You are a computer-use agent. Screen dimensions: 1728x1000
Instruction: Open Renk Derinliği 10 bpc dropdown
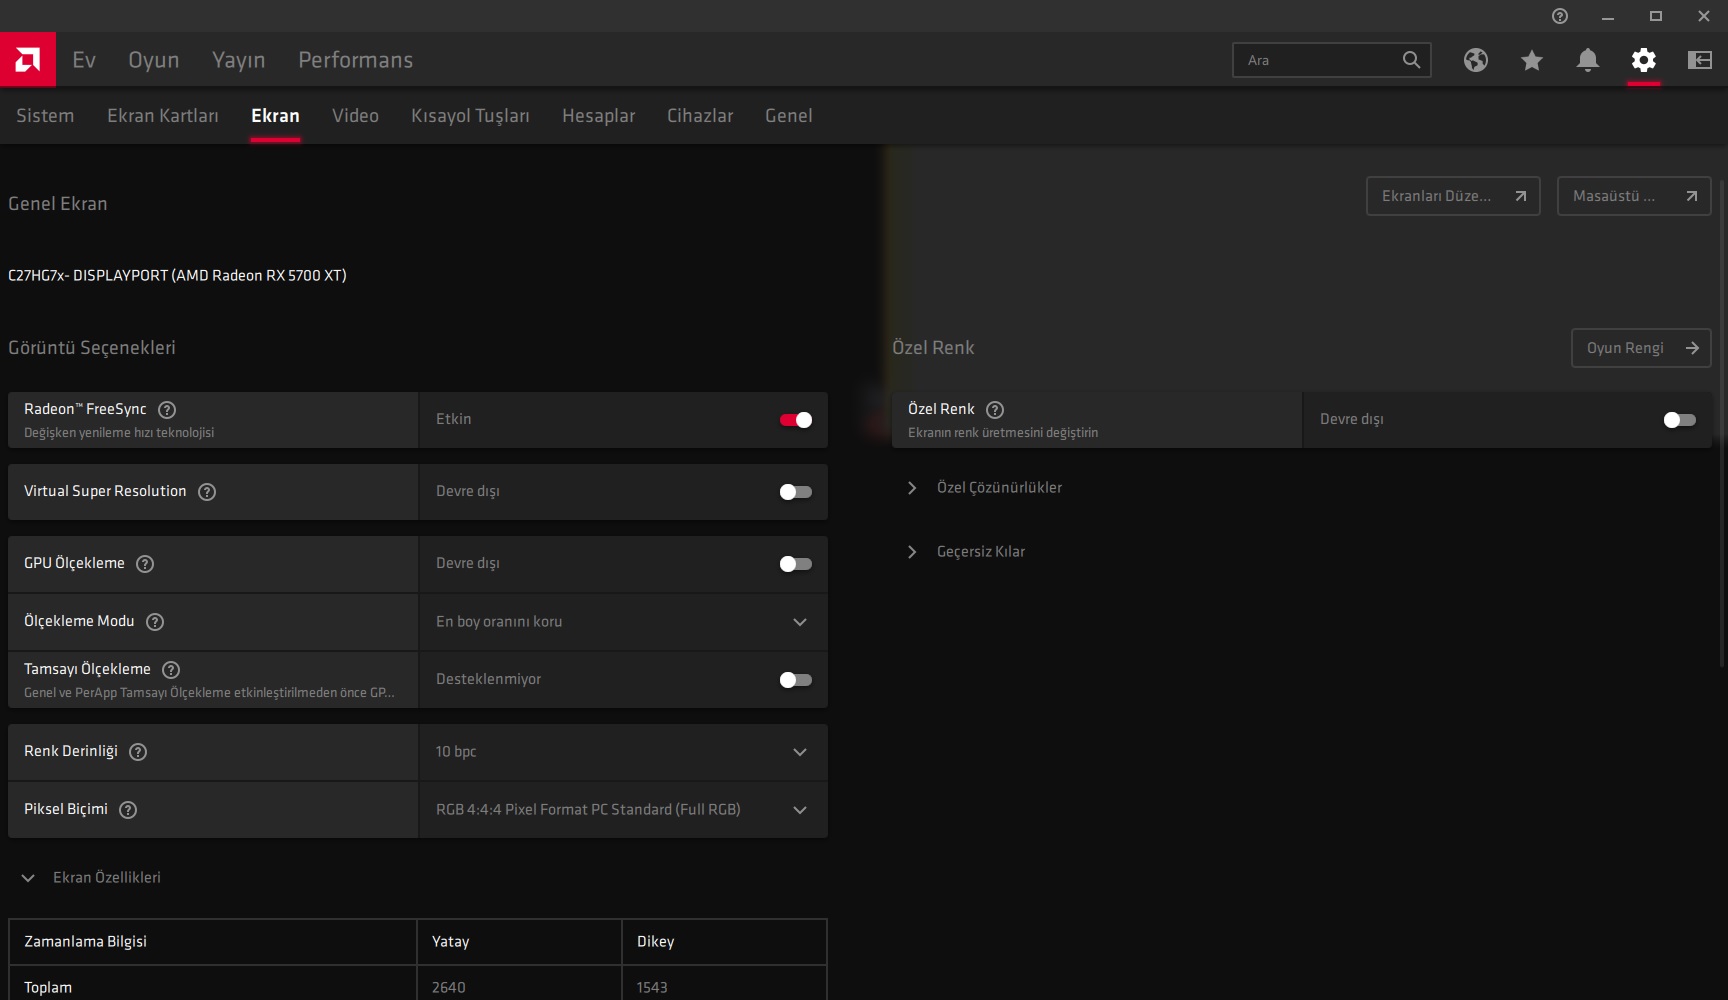tap(623, 752)
